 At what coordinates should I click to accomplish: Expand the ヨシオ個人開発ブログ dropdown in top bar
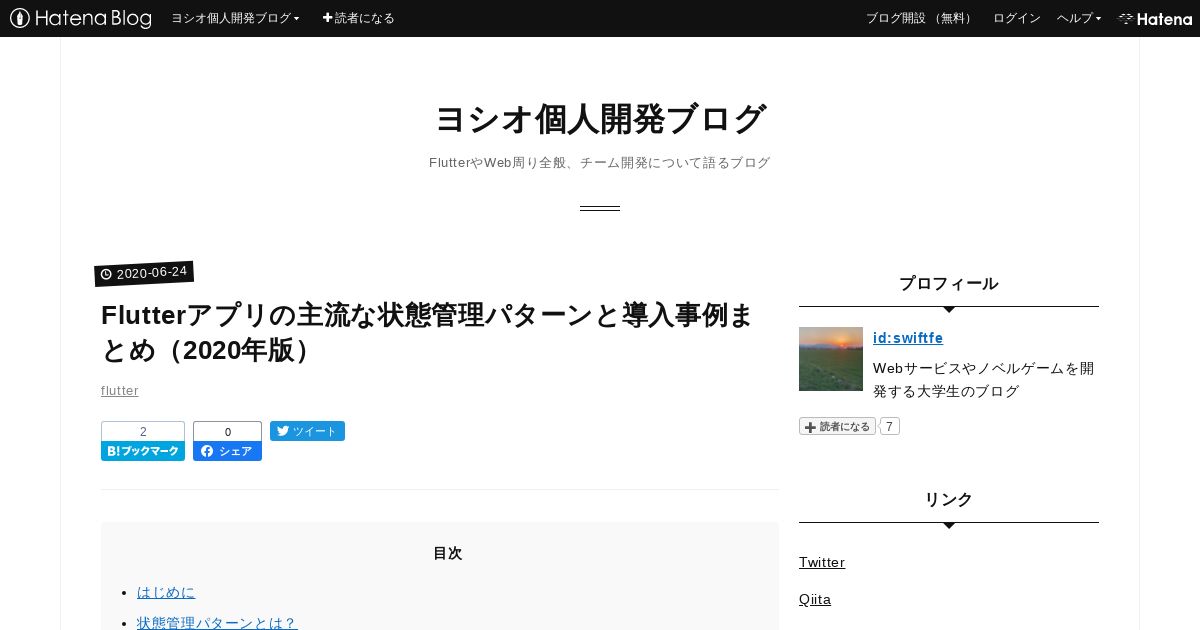pos(235,18)
